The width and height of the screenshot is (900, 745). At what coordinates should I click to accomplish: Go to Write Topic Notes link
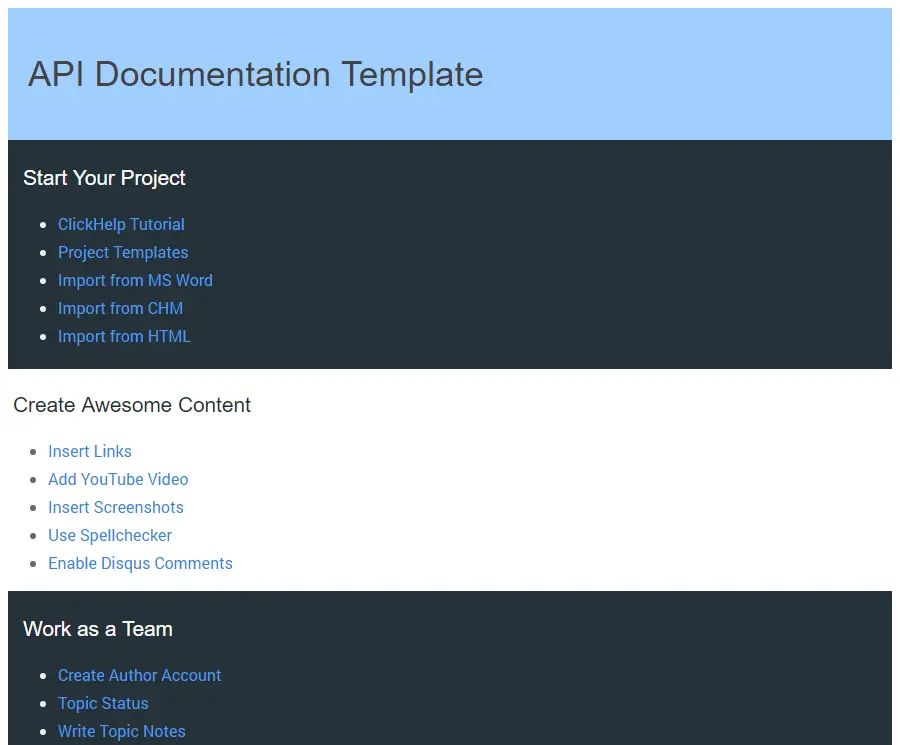[x=121, y=732]
